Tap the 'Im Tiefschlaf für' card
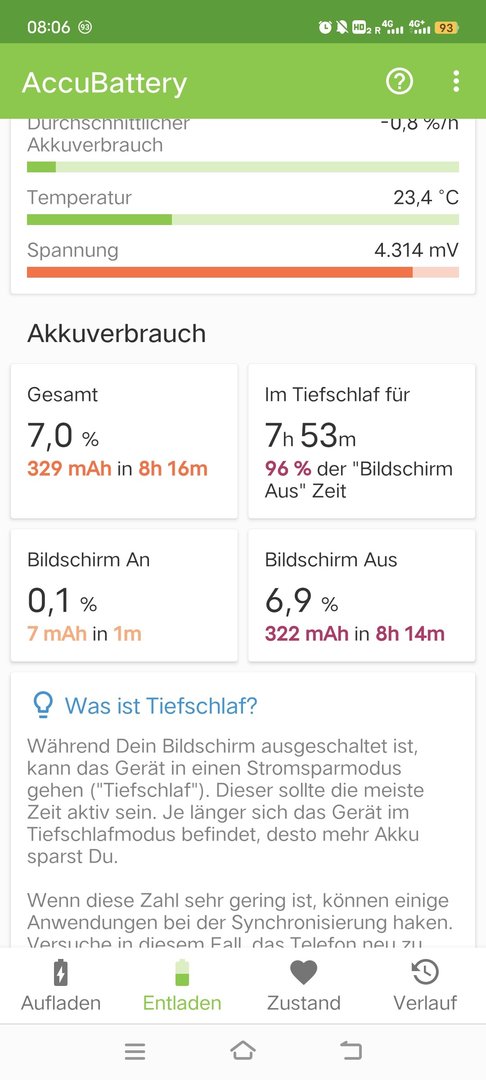Screen dimensions: 486x1080 (x=361, y=442)
